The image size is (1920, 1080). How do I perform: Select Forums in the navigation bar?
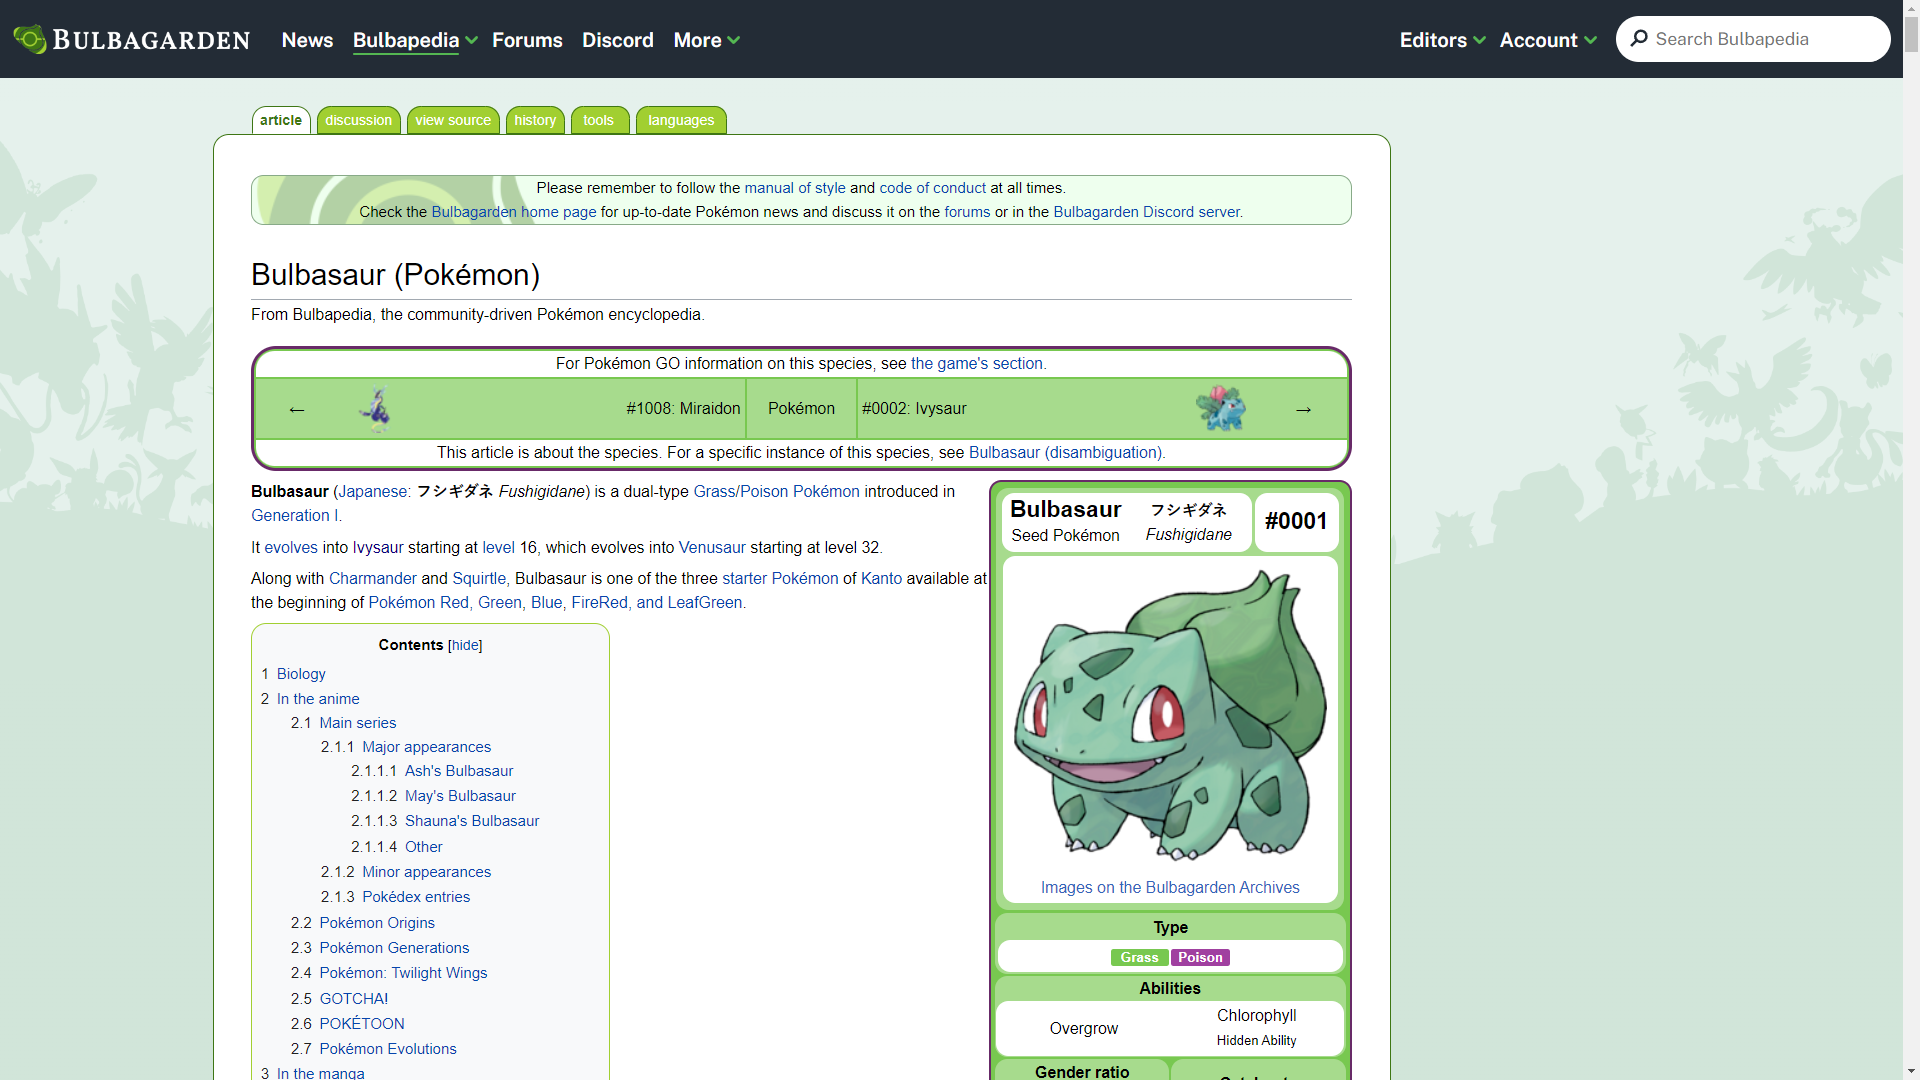click(527, 40)
